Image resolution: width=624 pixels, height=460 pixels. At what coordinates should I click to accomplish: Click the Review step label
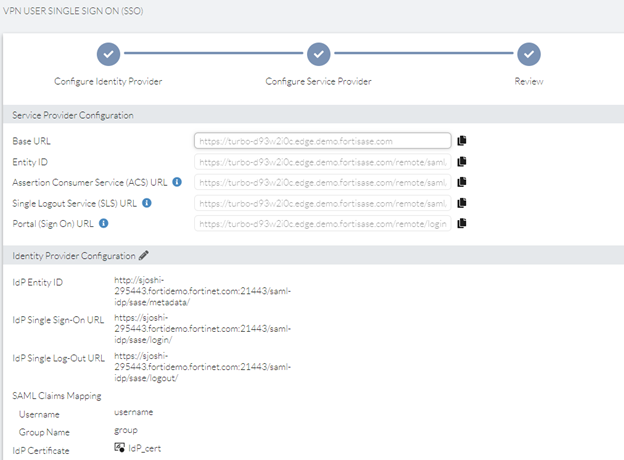pos(528,82)
